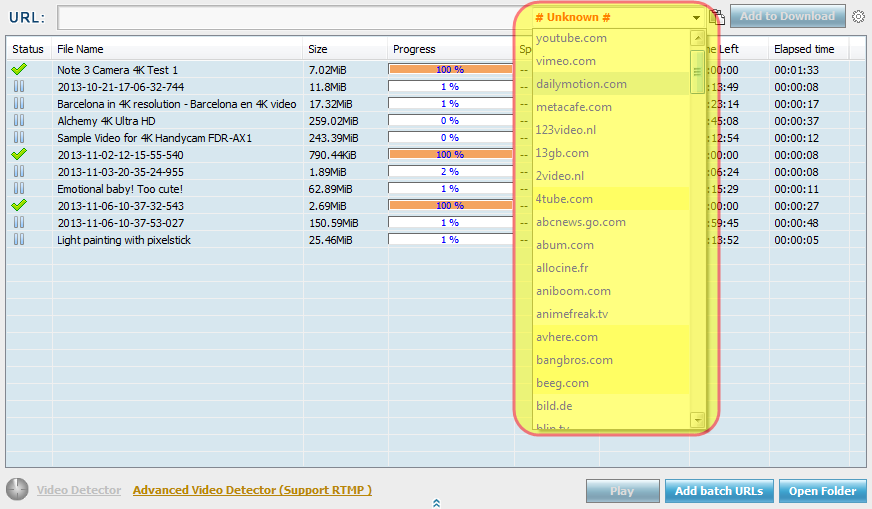Click green checkmark for Note 3 Camera 4K Test 1
This screenshot has width=872, height=509.
[19, 69]
